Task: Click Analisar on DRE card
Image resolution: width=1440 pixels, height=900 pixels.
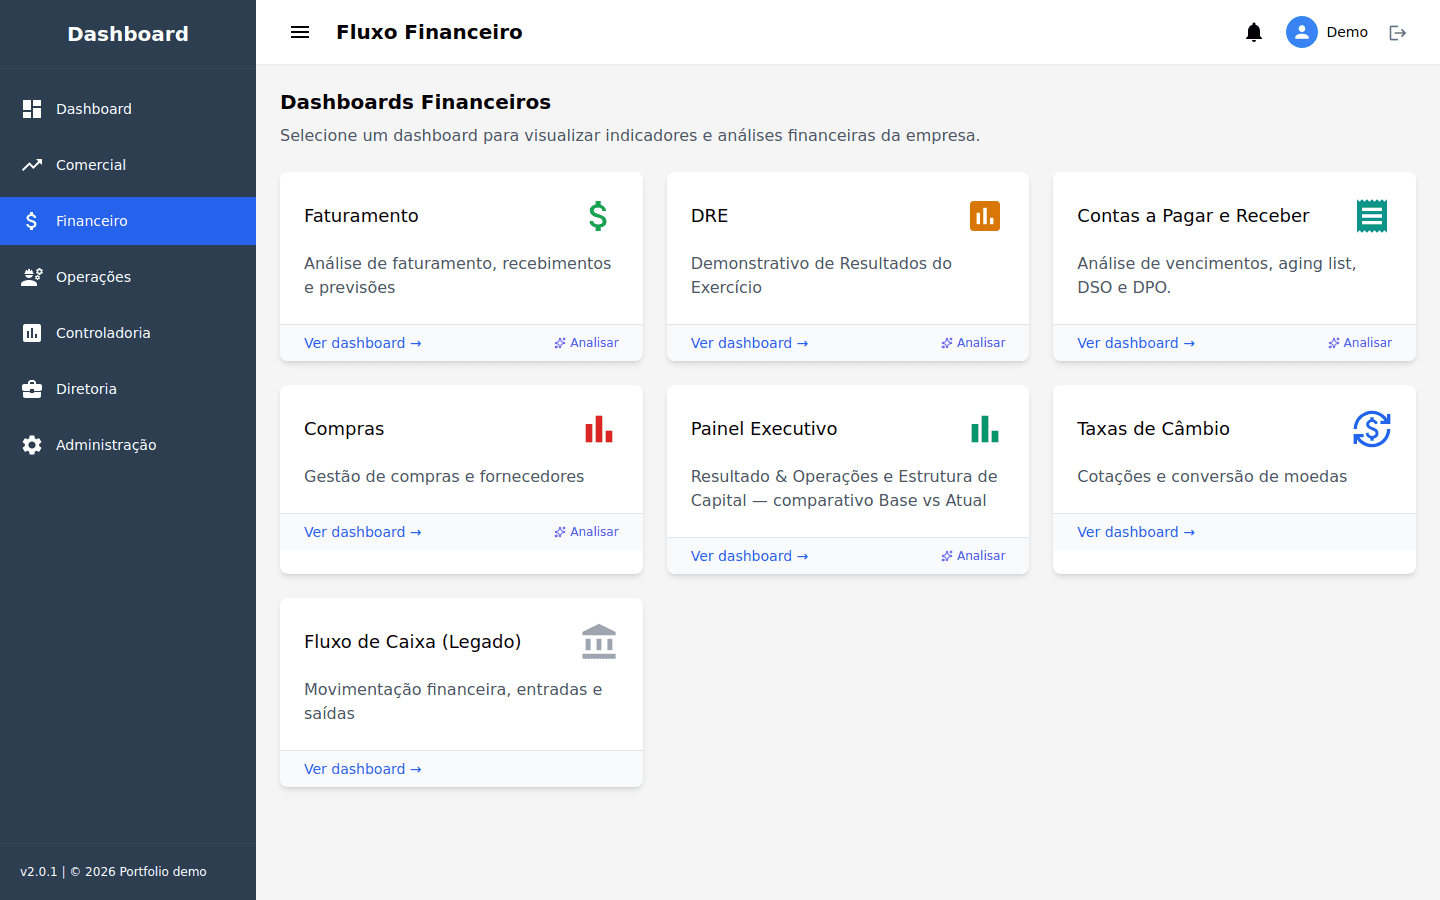Action: point(973,343)
